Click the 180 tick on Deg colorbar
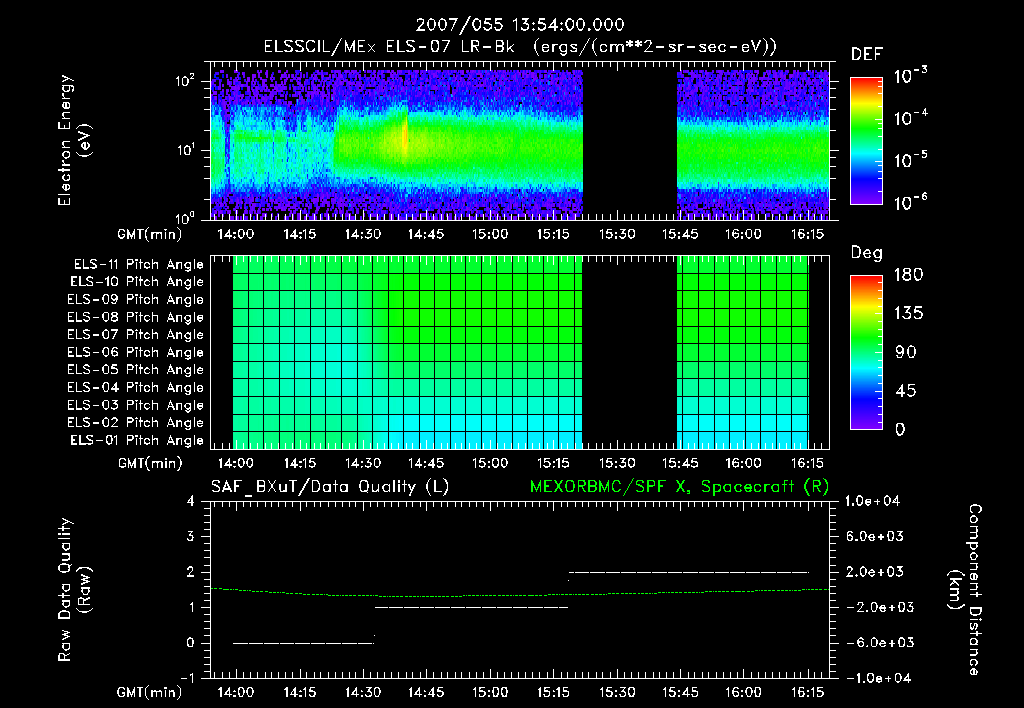Screen dimensions: 1024x708 (908, 275)
